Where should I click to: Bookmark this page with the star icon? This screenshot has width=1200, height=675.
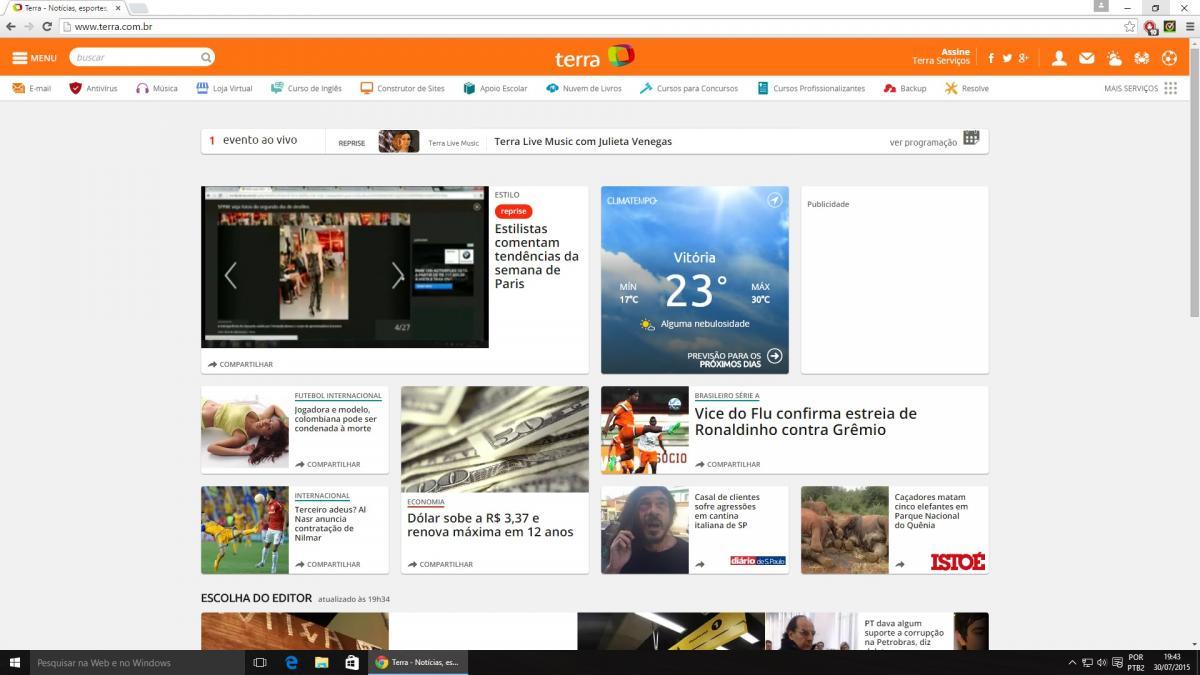click(1130, 26)
